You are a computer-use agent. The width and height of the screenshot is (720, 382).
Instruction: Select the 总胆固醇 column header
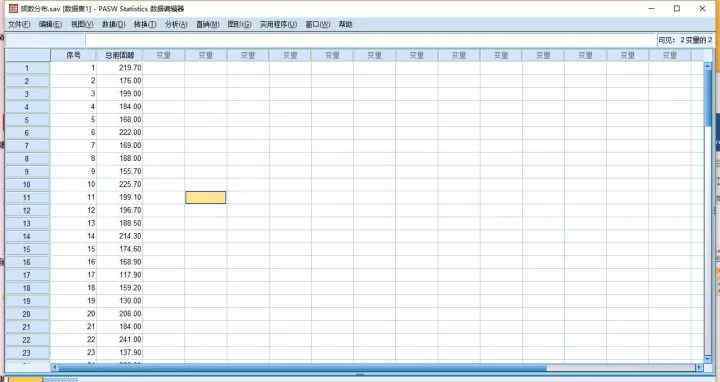point(119,55)
